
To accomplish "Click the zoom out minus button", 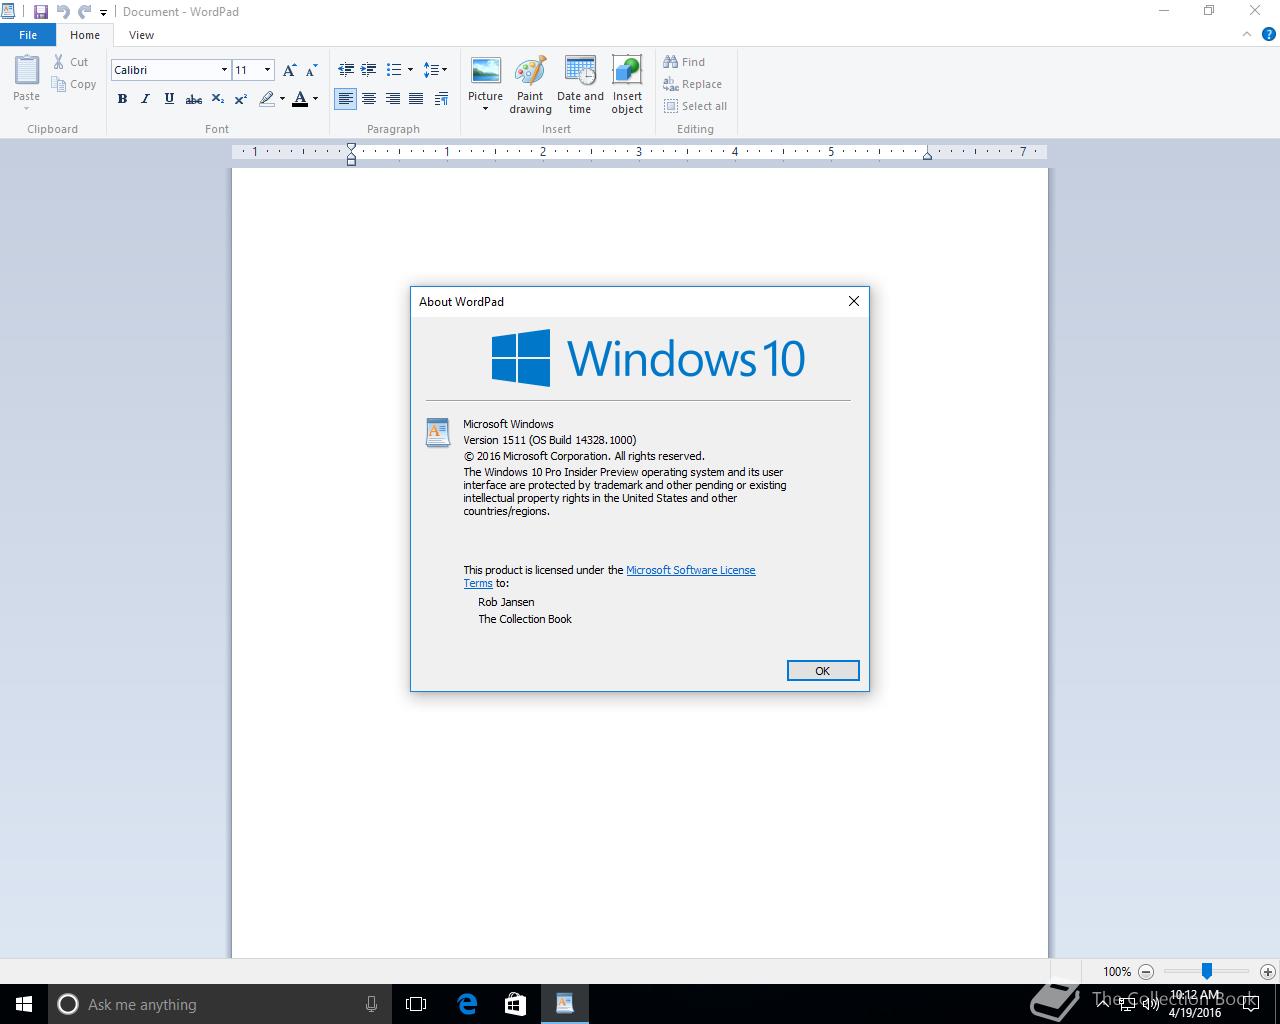I will pyautogui.click(x=1146, y=971).
